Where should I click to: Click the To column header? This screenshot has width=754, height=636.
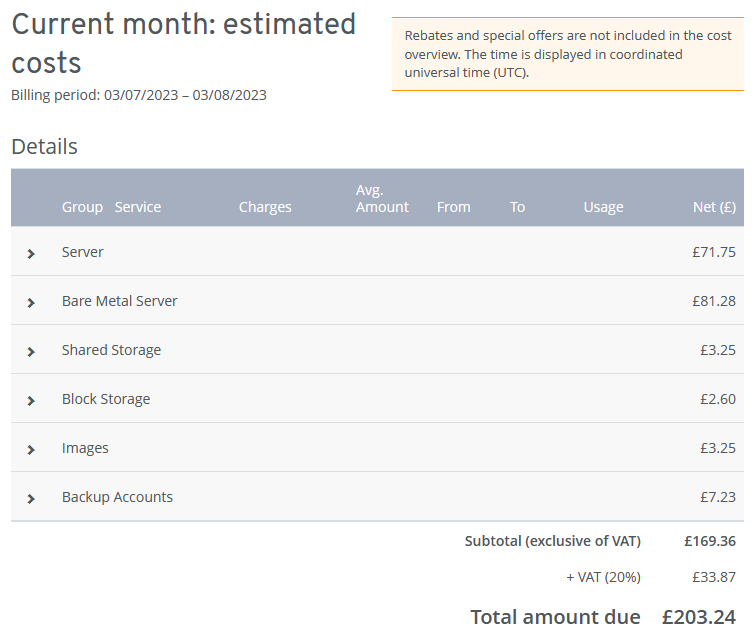[517, 207]
